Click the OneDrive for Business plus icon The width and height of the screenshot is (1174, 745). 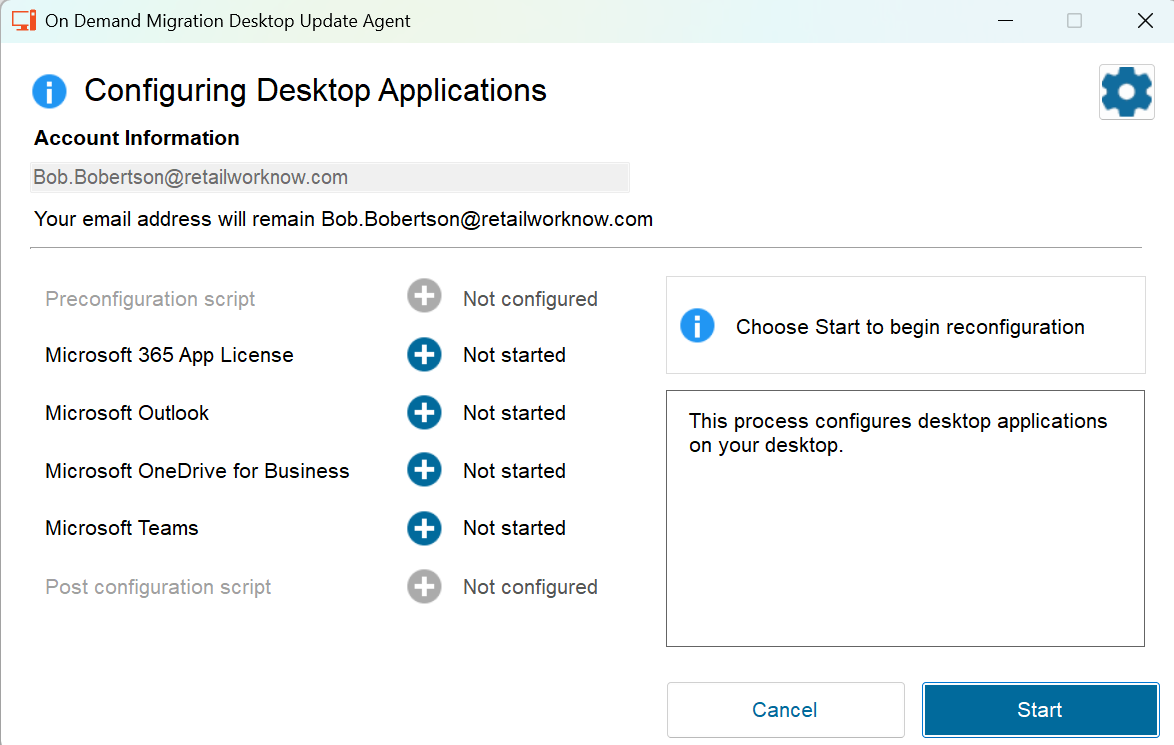[424, 470]
